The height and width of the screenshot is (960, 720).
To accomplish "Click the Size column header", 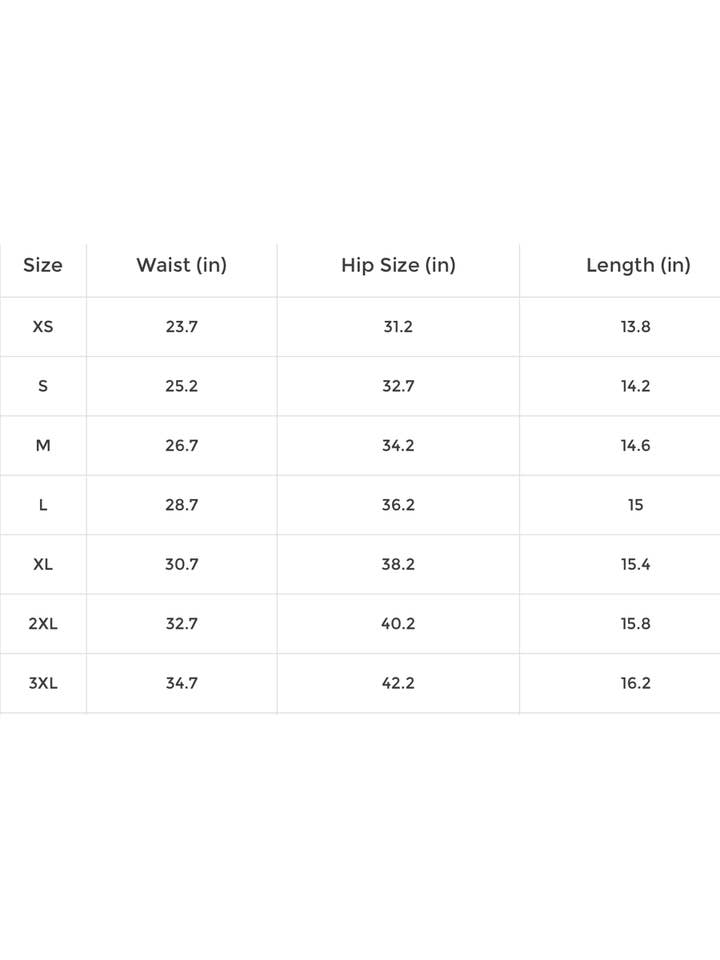I will [x=43, y=265].
